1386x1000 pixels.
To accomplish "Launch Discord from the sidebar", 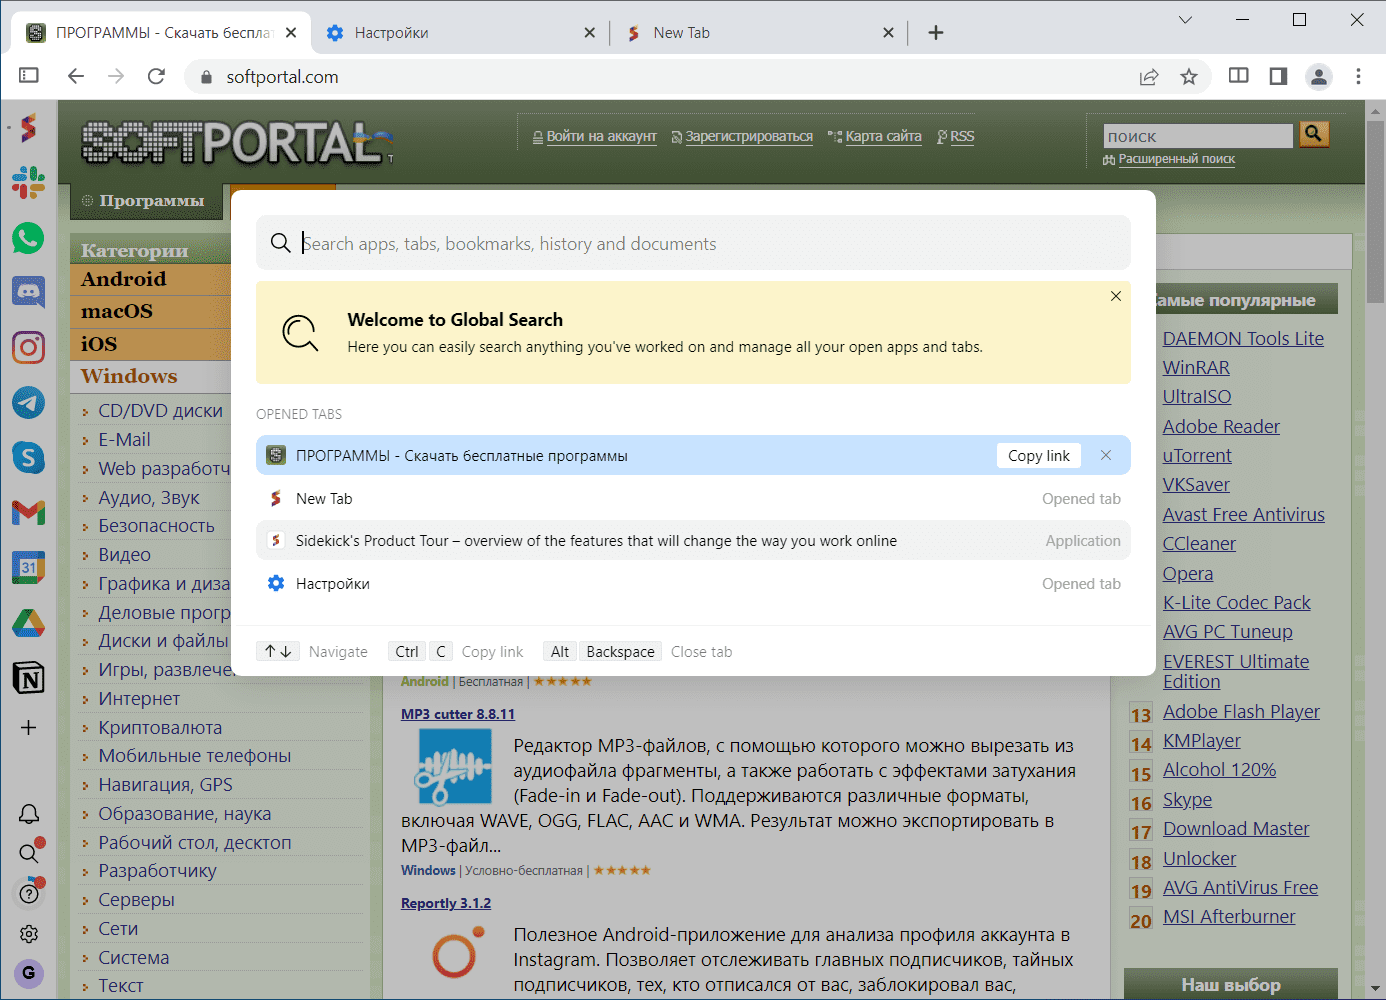I will 28,292.
